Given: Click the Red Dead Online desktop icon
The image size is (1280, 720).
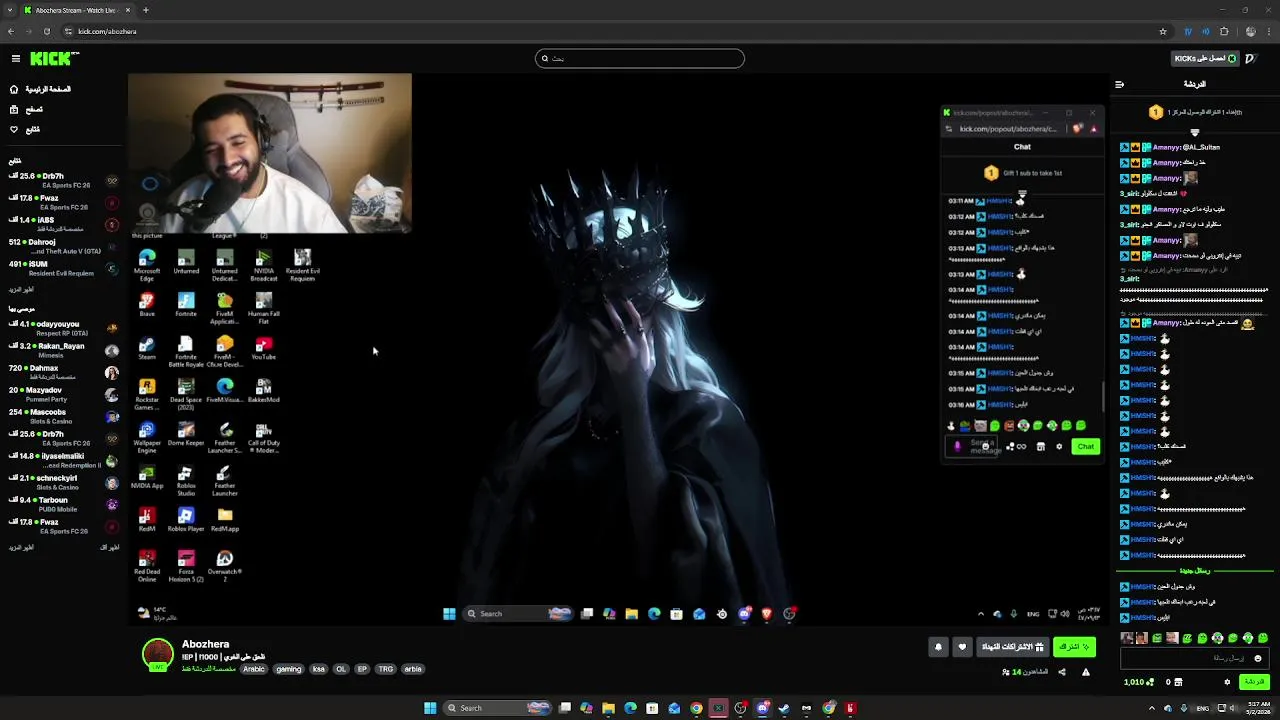Looking at the screenshot, I should tap(147, 566).
